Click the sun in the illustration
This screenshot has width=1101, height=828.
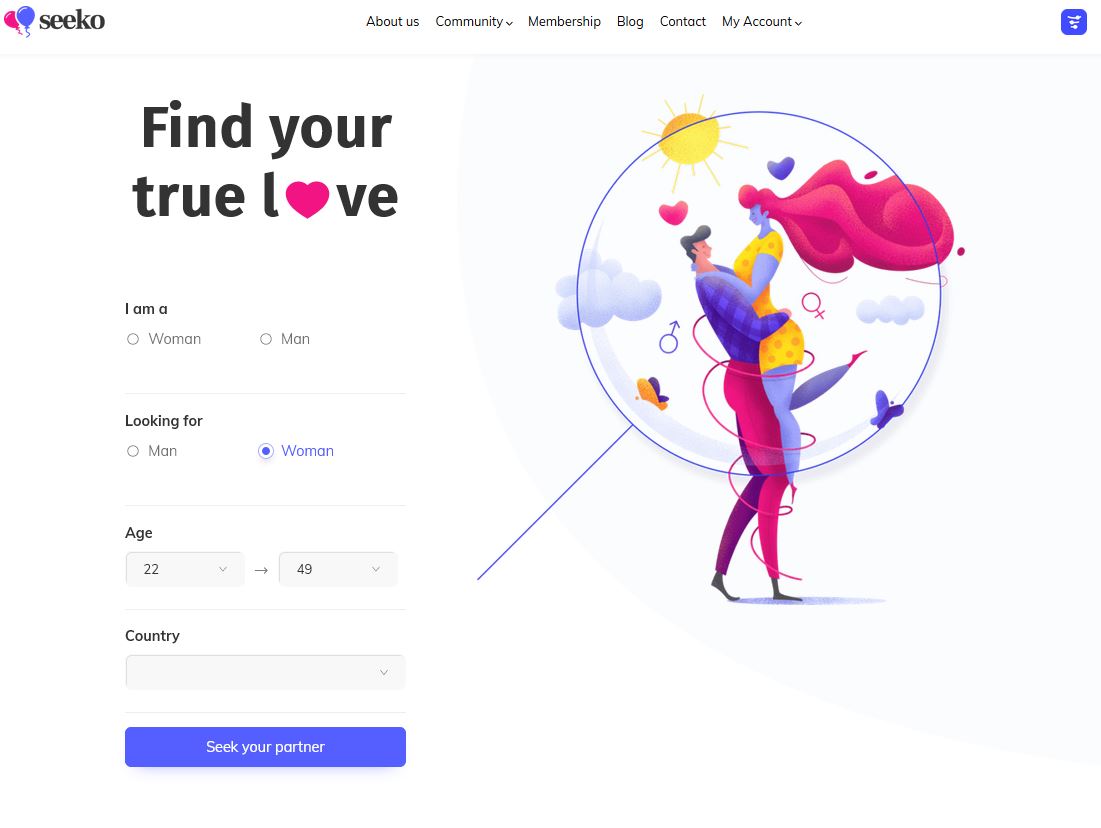click(691, 140)
